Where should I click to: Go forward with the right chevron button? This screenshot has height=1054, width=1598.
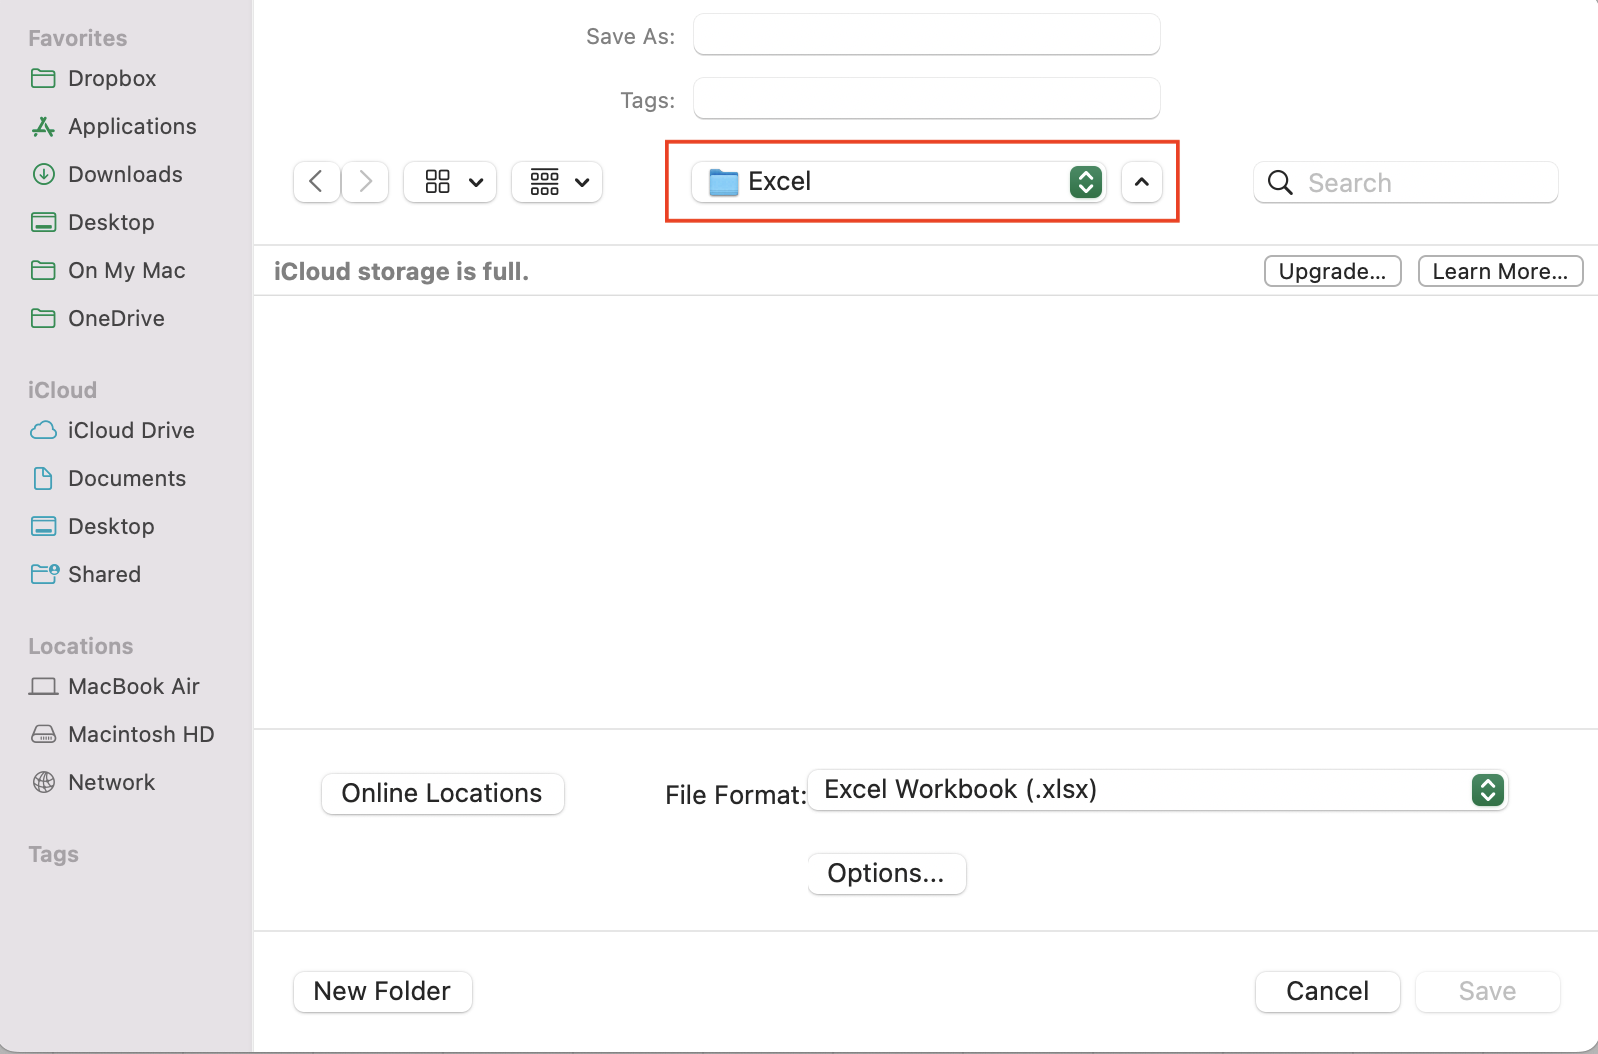click(x=365, y=182)
